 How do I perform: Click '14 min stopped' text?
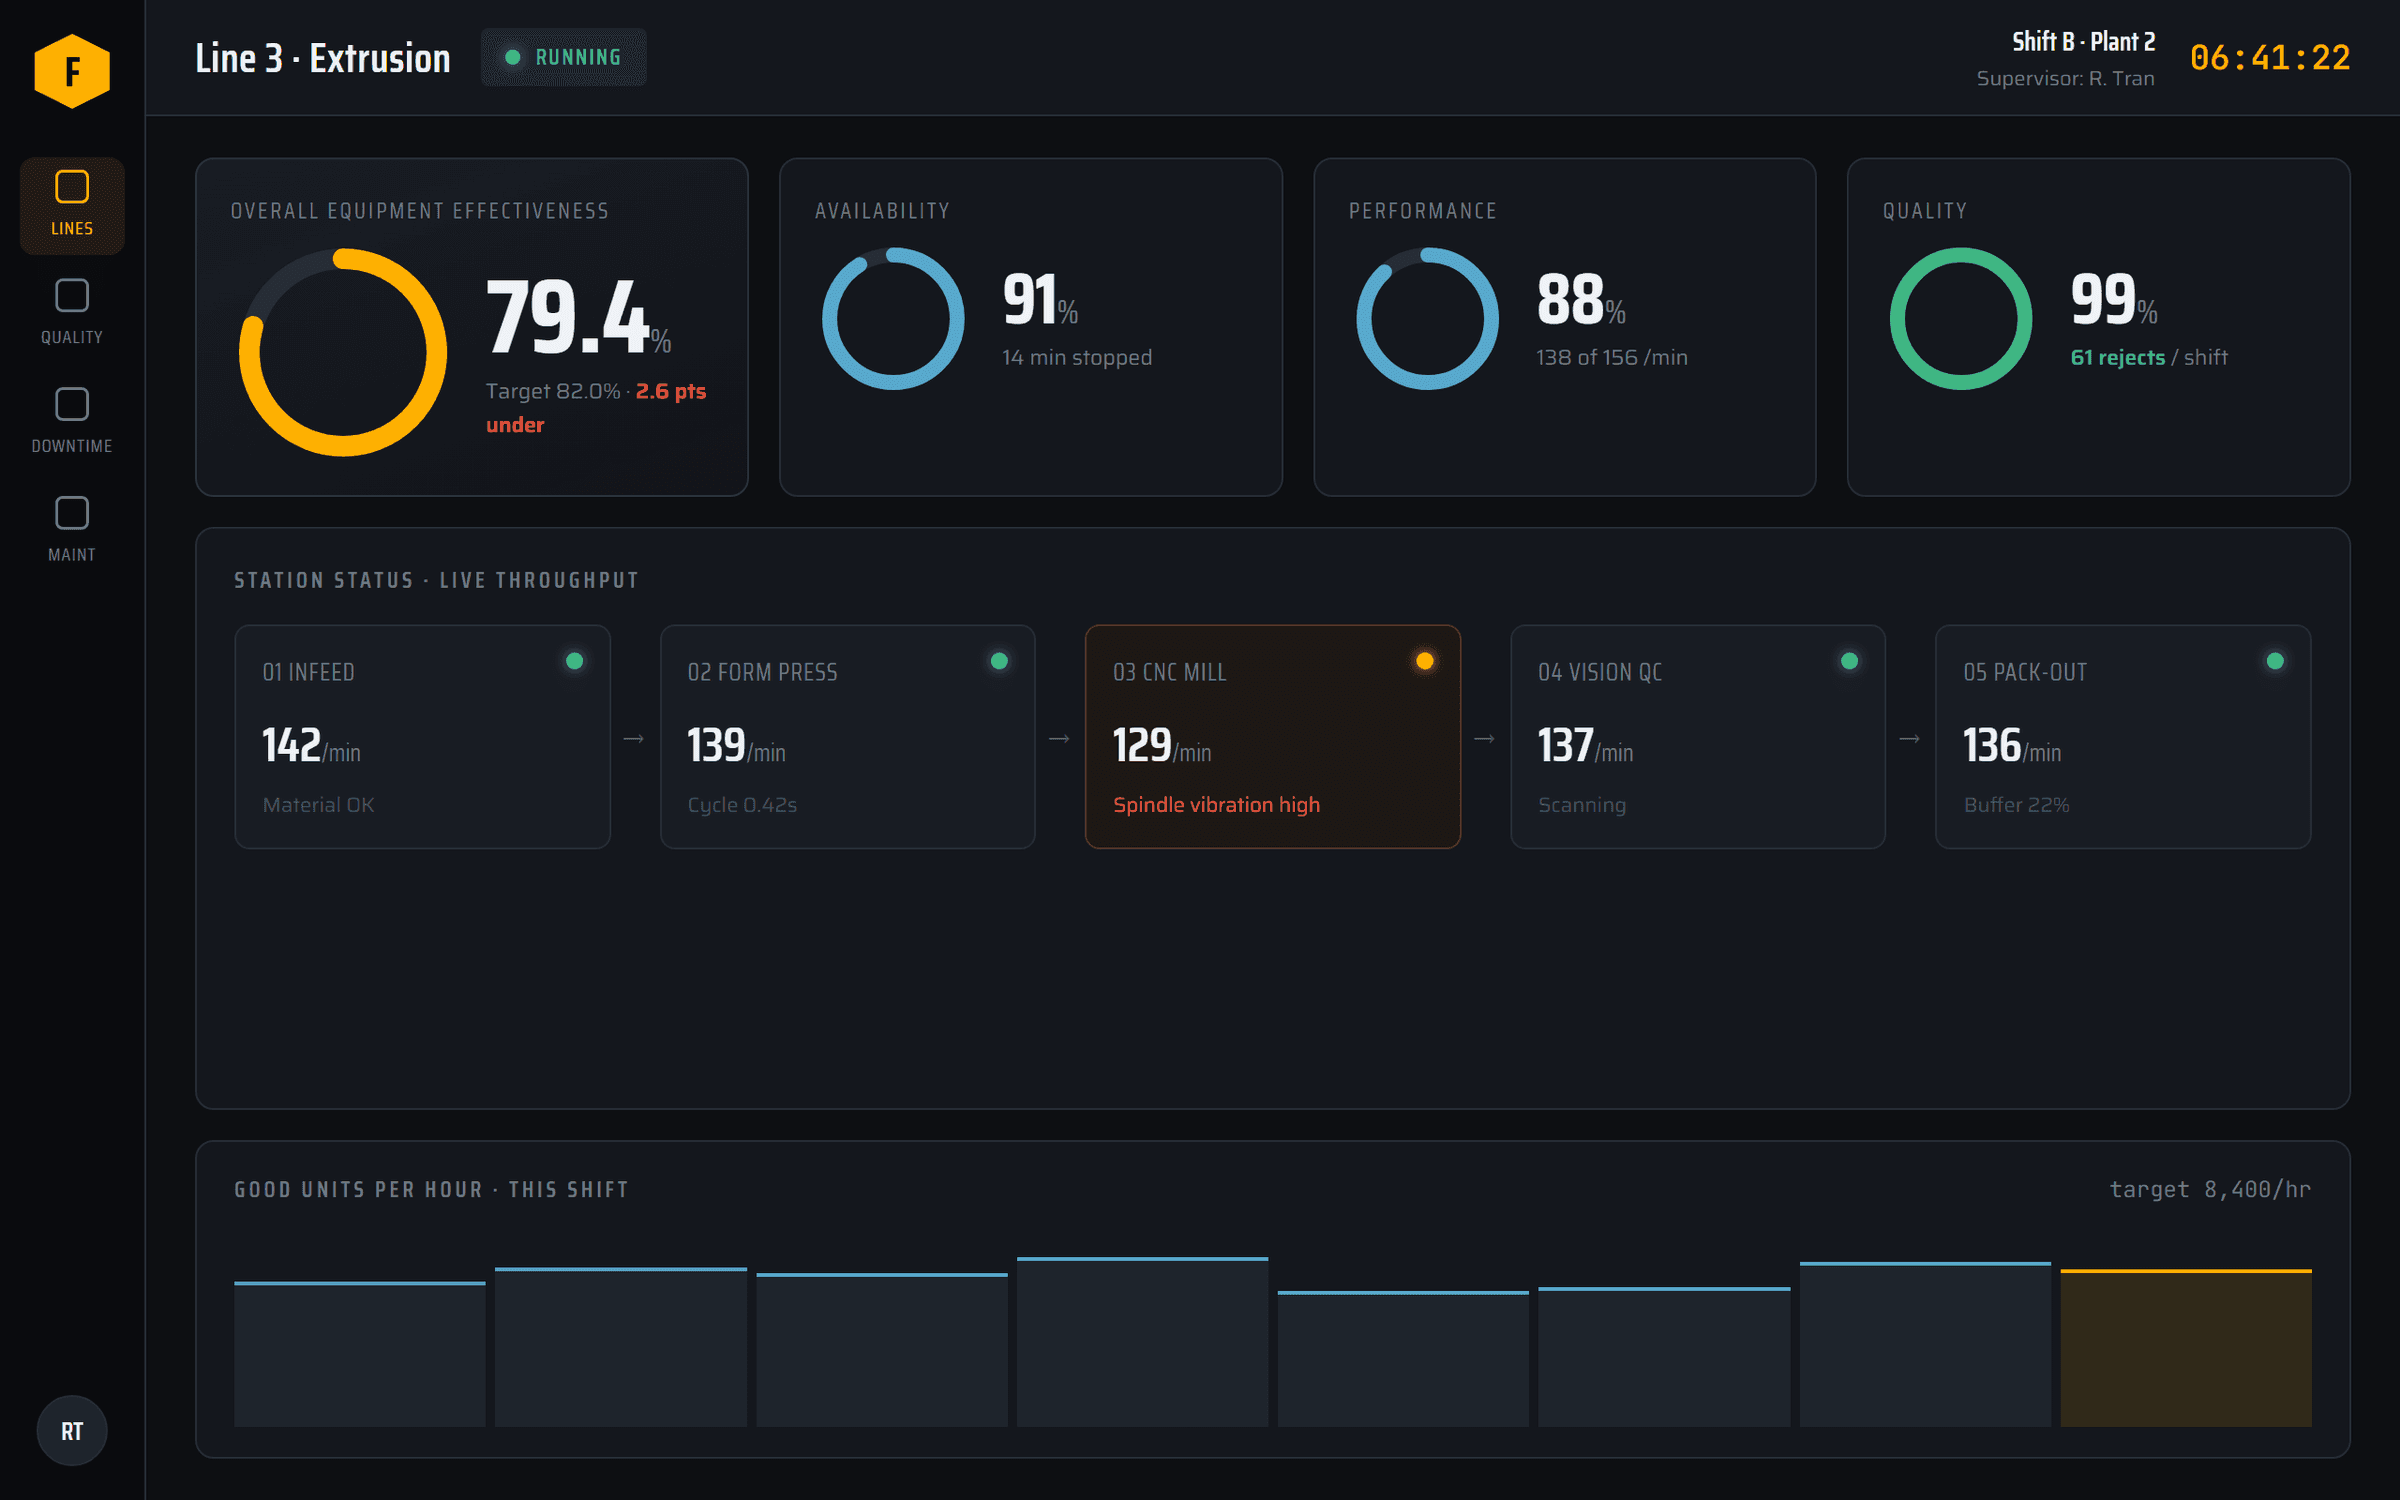pos(1077,357)
